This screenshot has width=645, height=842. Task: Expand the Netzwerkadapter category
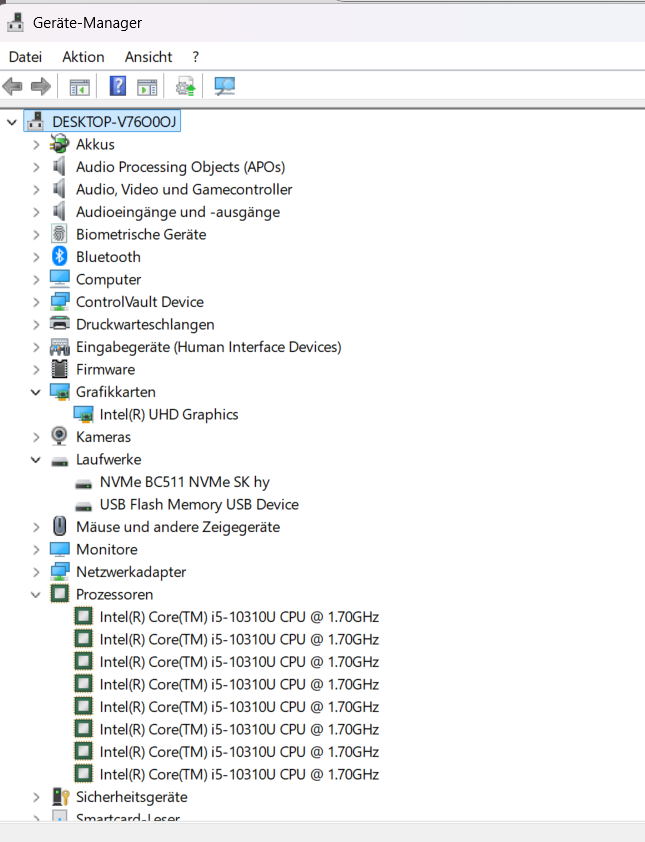coord(36,572)
